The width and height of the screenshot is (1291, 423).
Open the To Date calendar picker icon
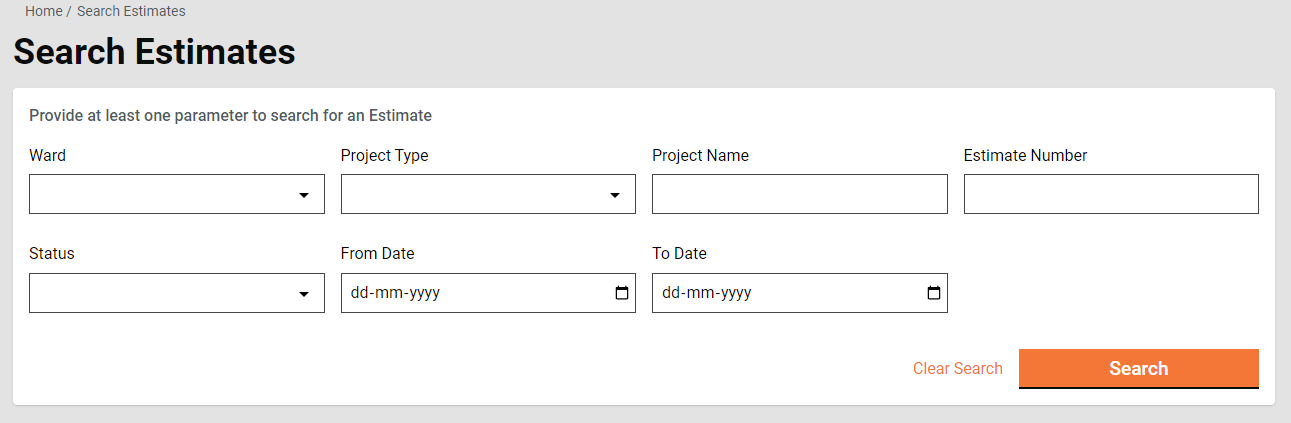pos(933,293)
